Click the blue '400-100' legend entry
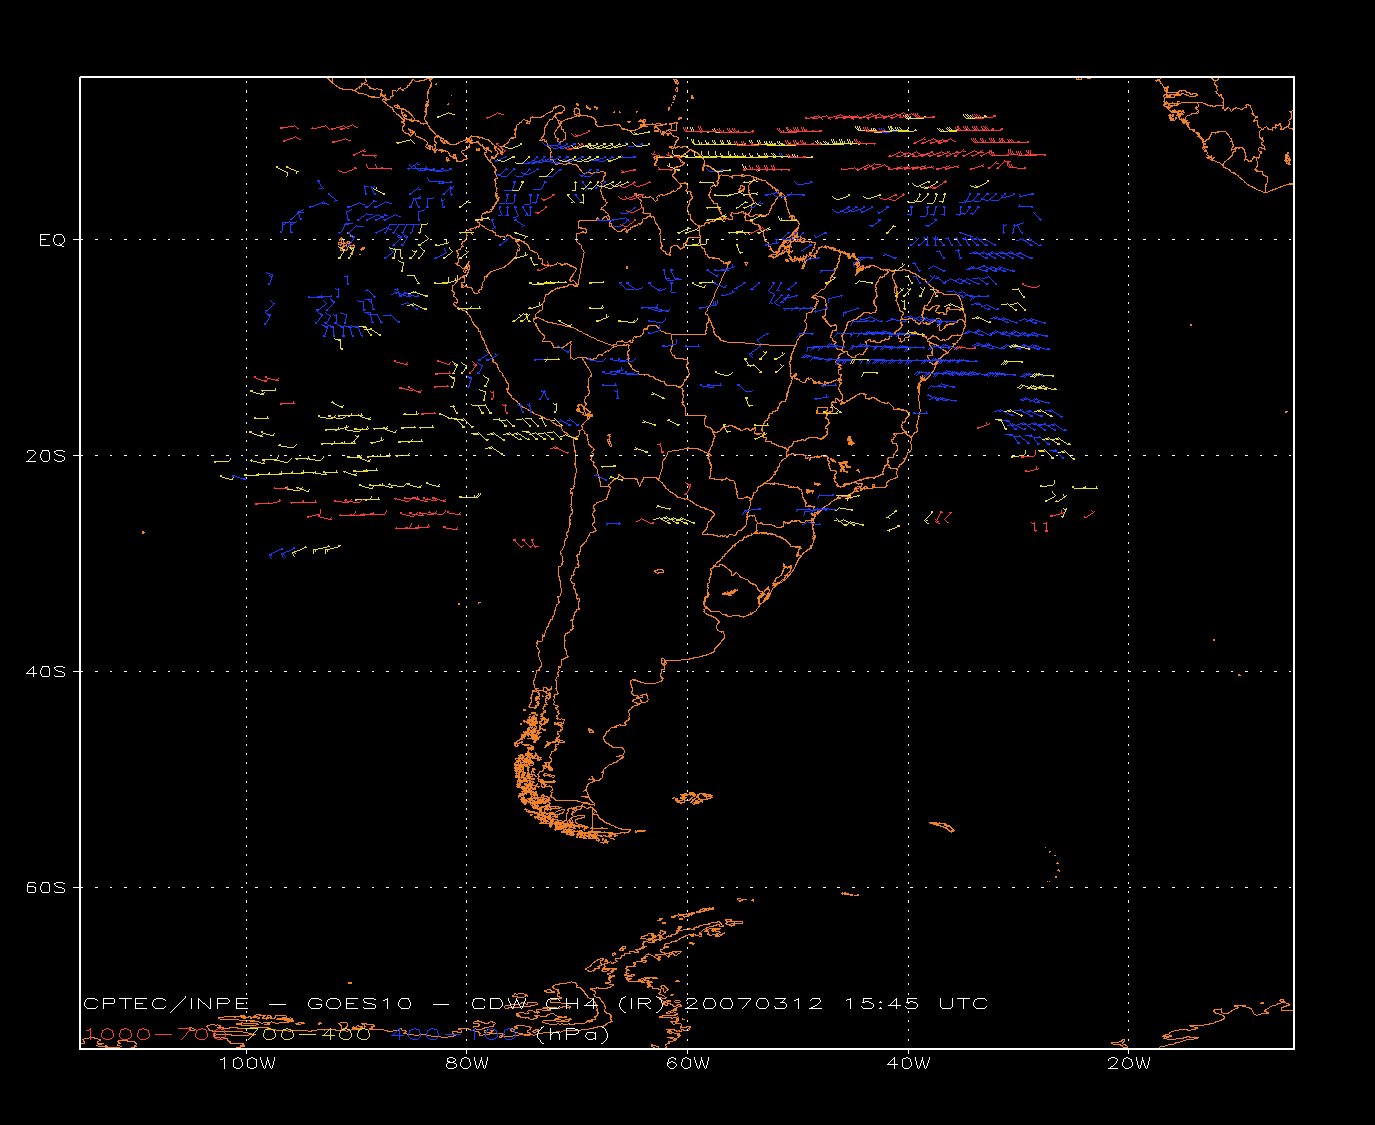Image resolution: width=1375 pixels, height=1125 pixels. coord(454,1034)
